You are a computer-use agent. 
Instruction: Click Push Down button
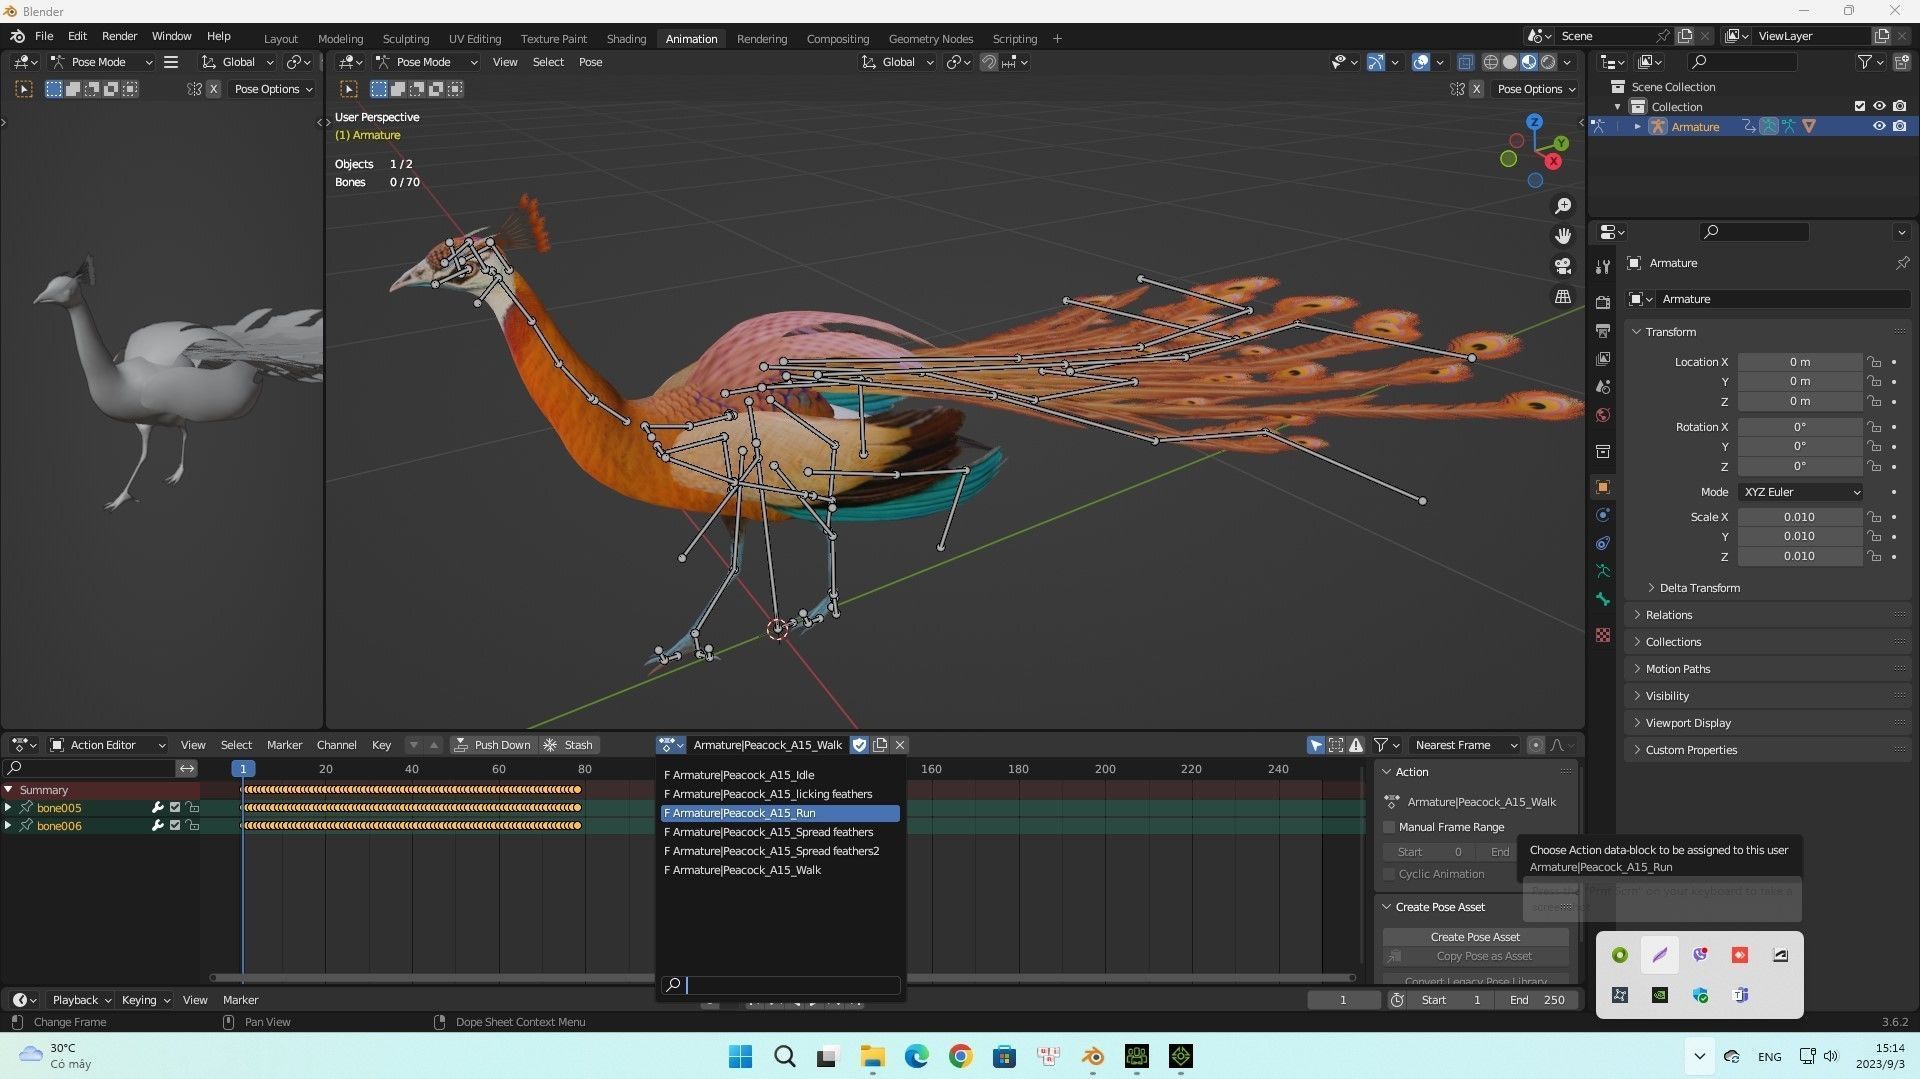pos(493,745)
